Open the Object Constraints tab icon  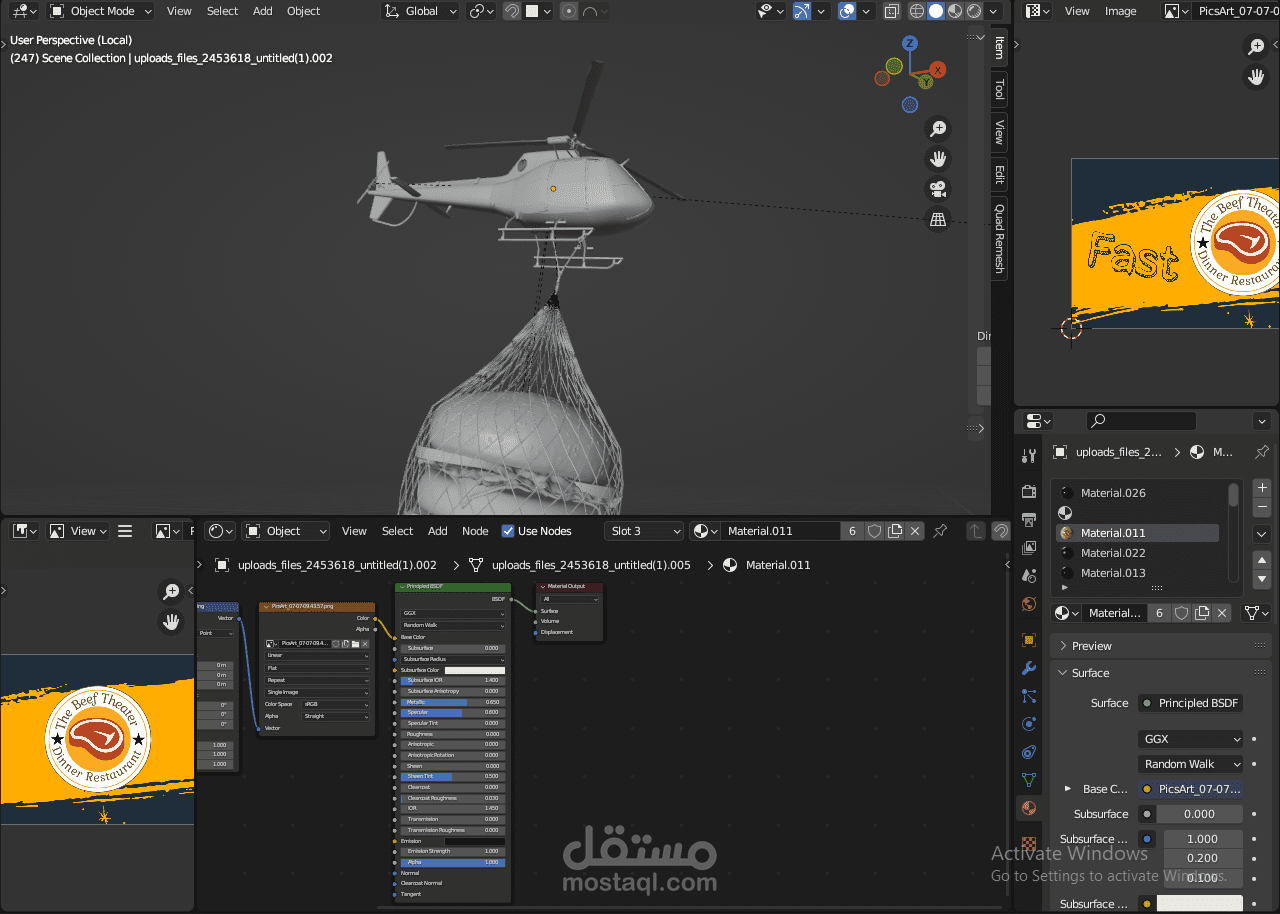click(1029, 752)
